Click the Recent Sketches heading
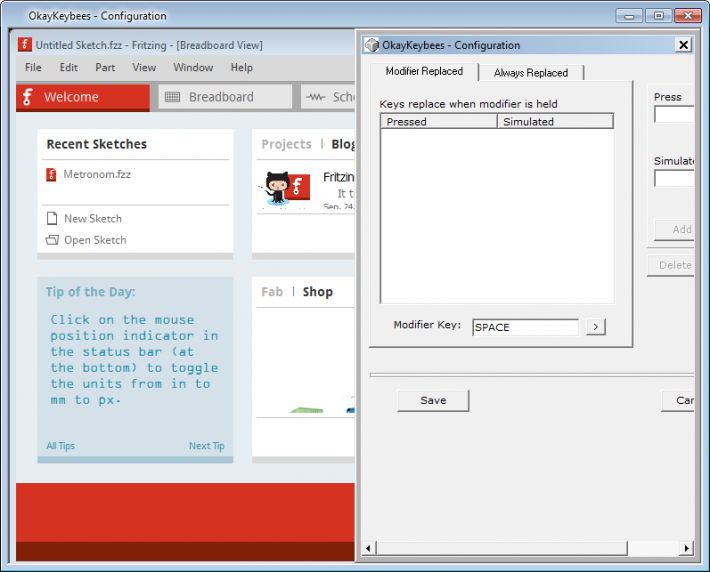 click(96, 144)
